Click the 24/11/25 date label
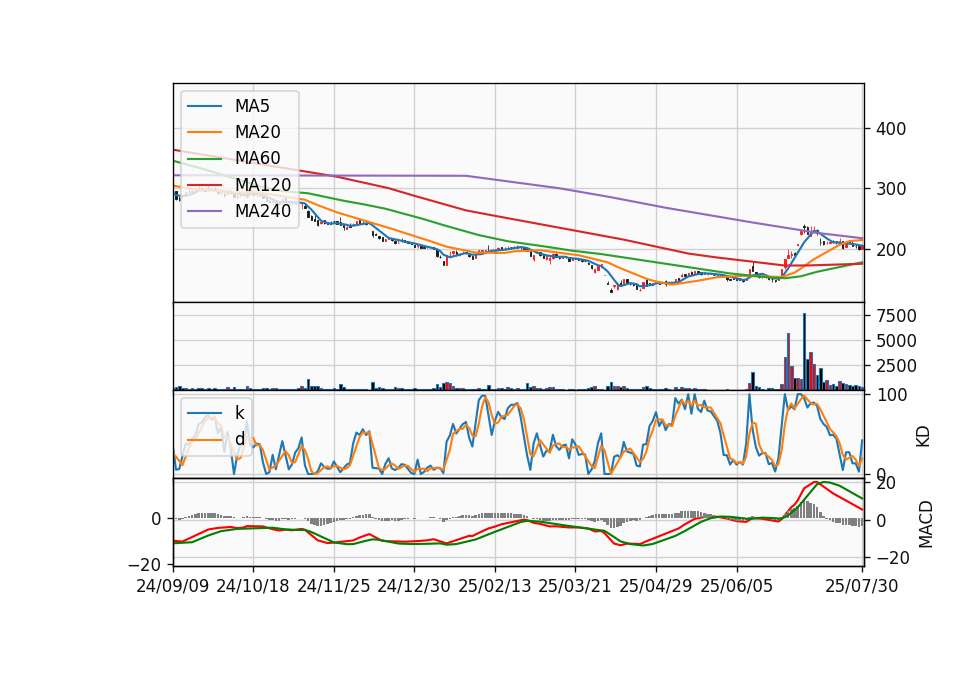 [x=334, y=586]
